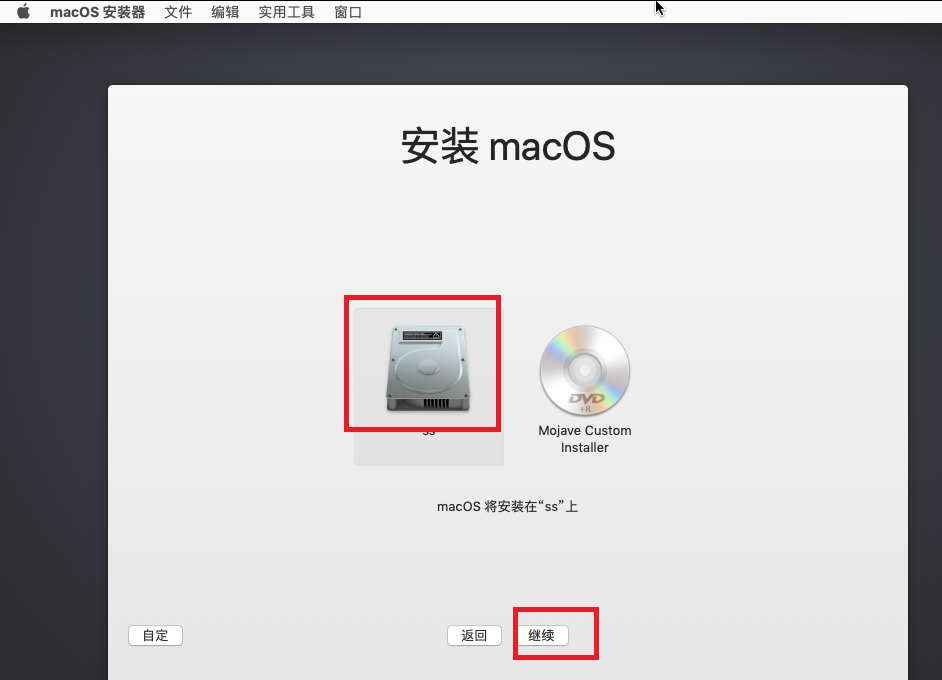
Task: Click the 返回 button
Action: (474, 636)
